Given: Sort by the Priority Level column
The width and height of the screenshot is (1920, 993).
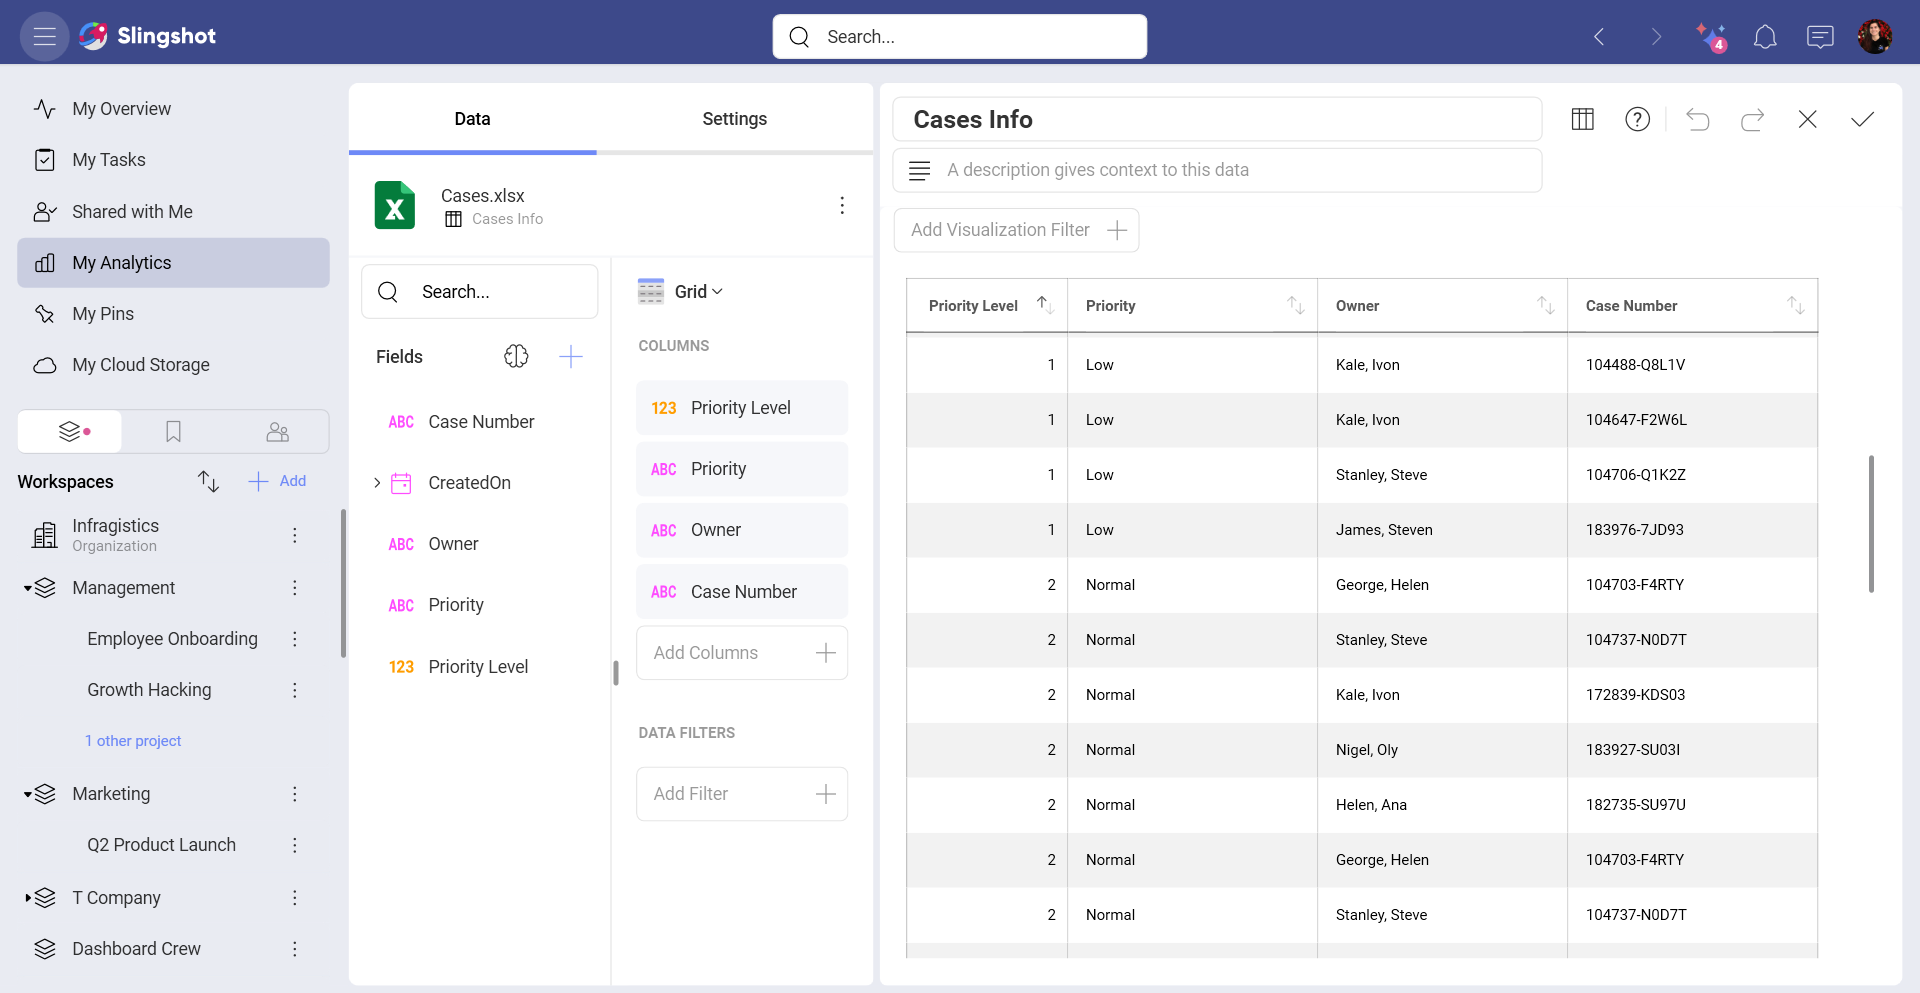Looking at the screenshot, I should [x=1045, y=305].
